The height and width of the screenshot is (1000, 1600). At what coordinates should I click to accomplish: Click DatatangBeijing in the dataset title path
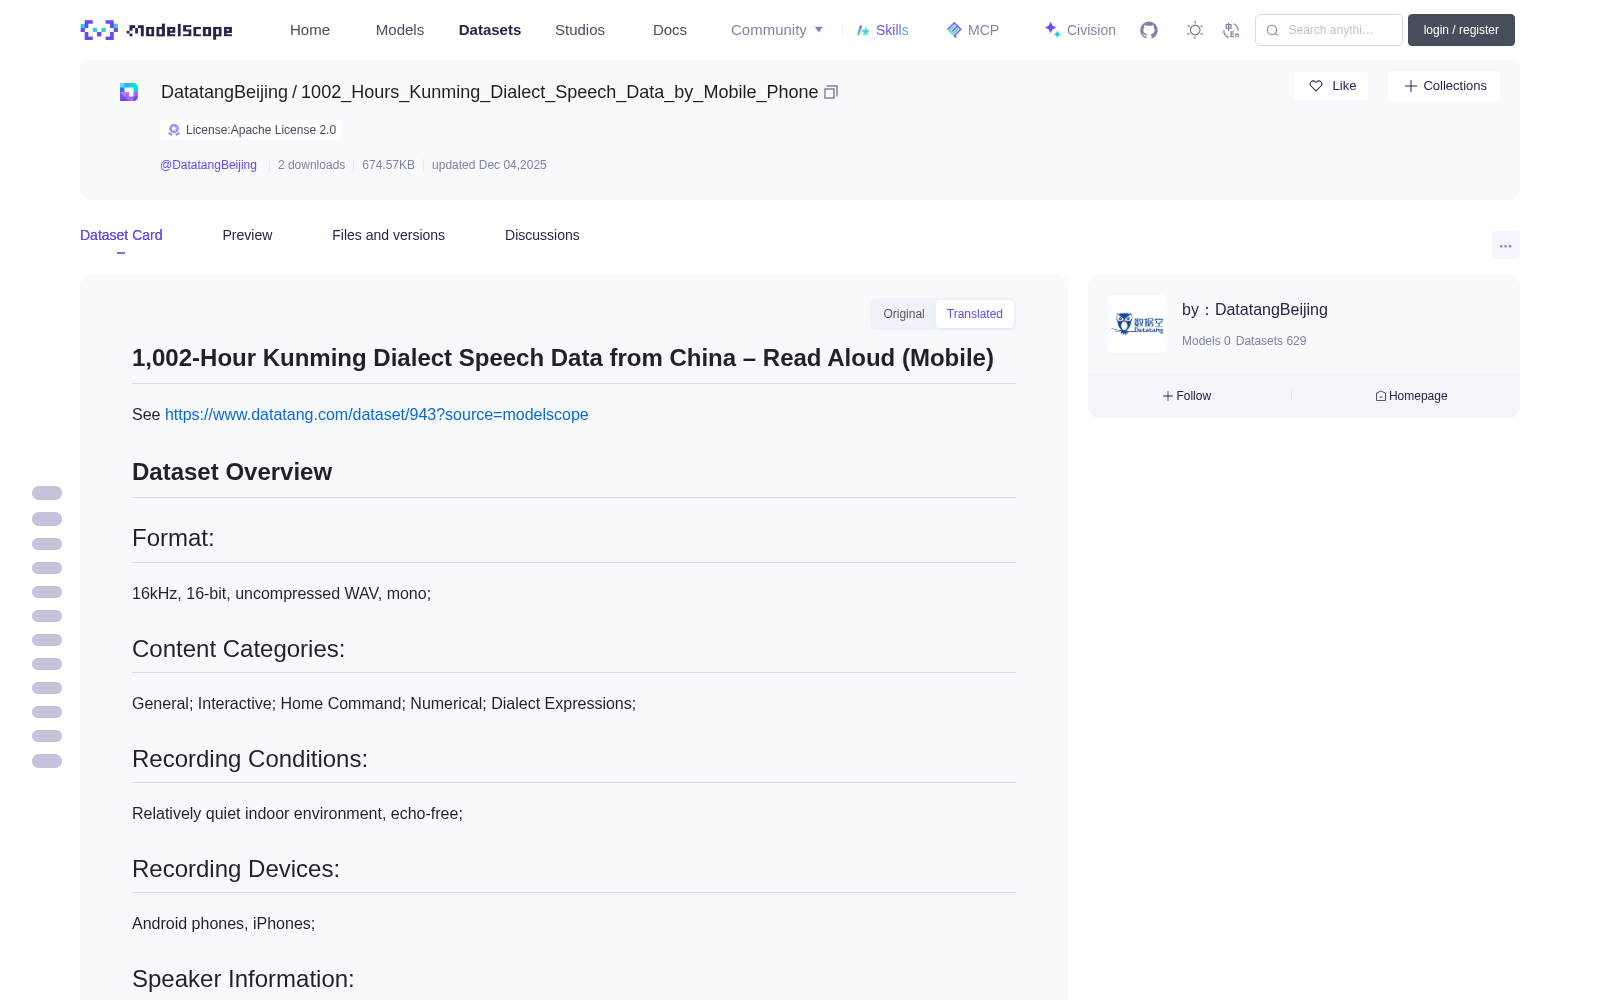point(224,92)
